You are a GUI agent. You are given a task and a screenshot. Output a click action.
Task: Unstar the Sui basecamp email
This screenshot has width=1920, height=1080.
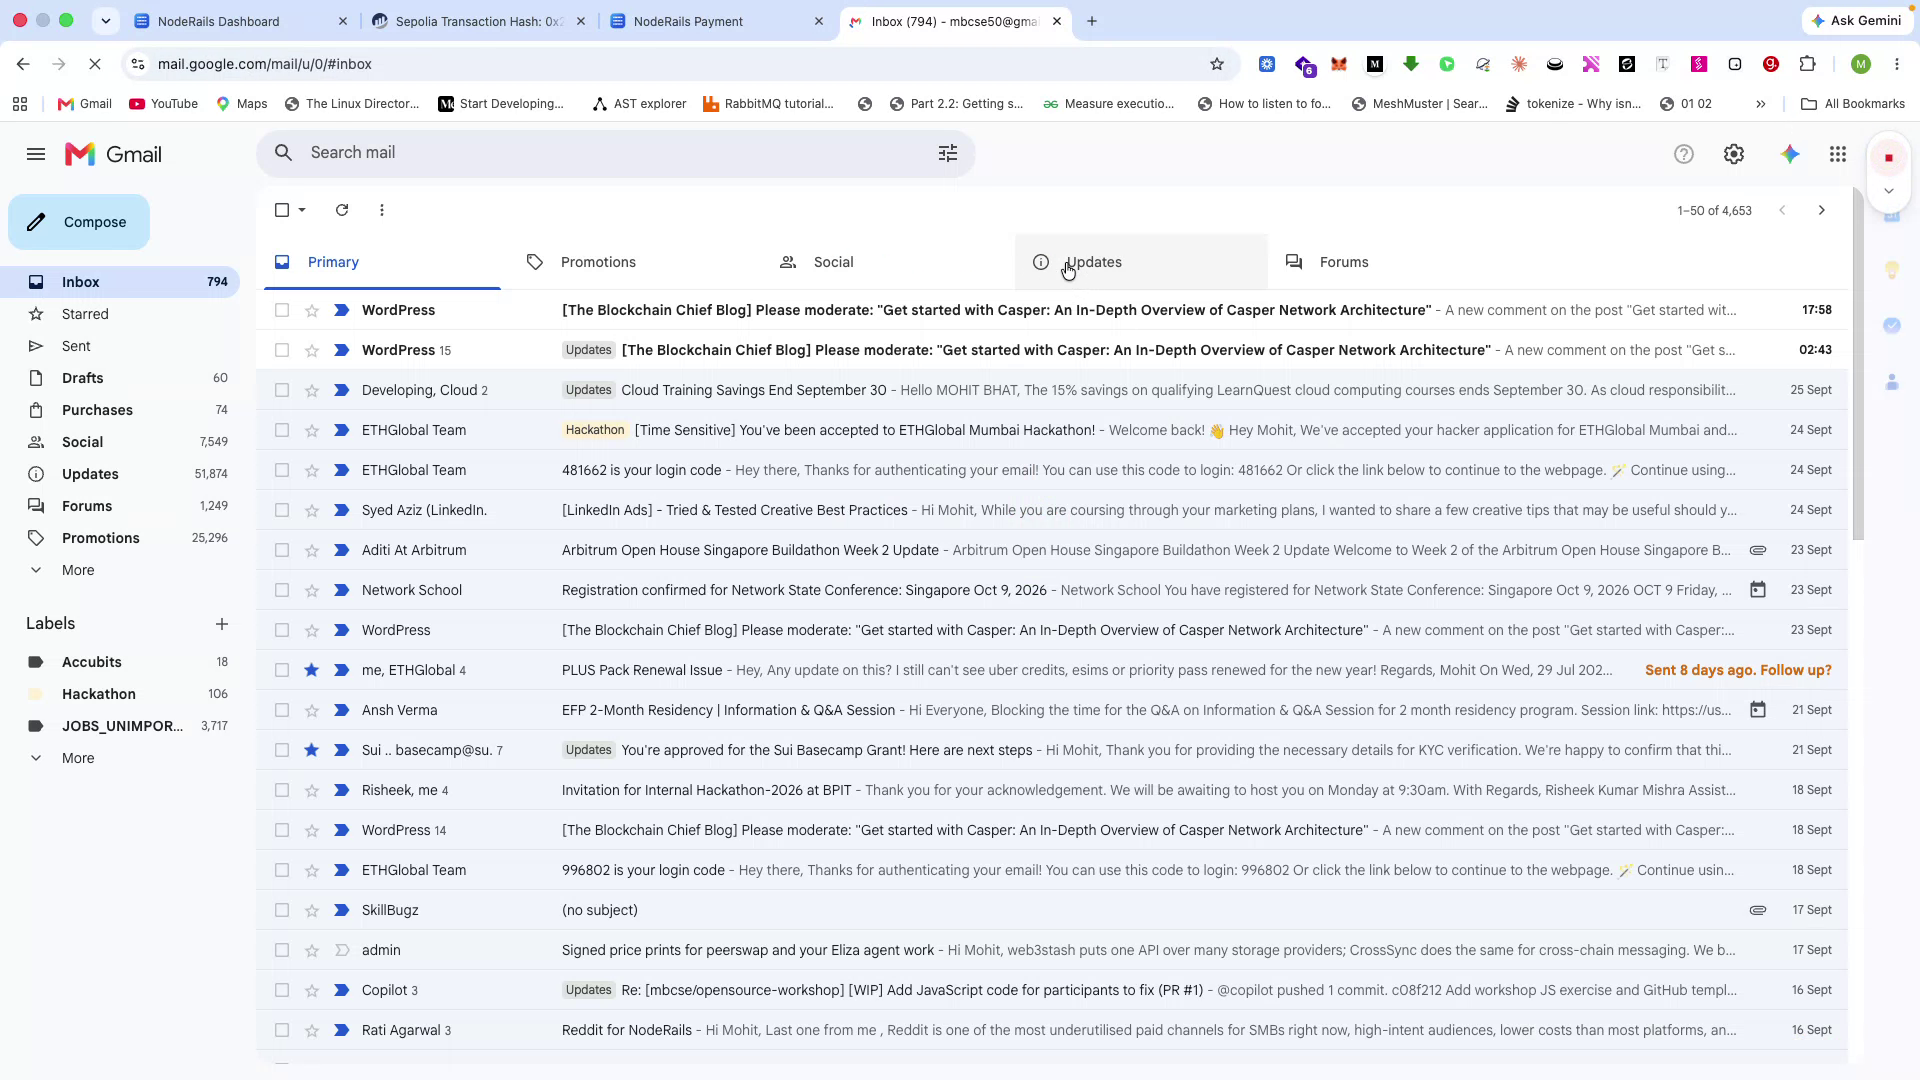click(312, 750)
